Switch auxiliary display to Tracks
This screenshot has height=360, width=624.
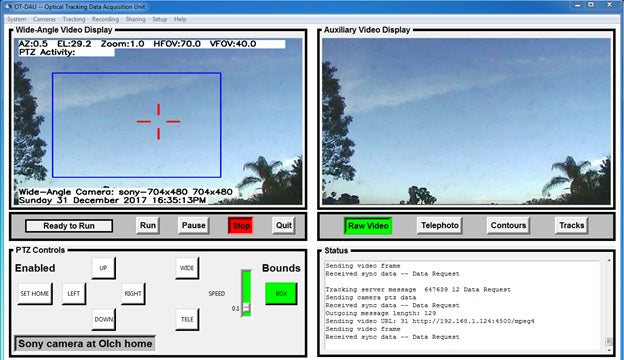[x=571, y=226]
